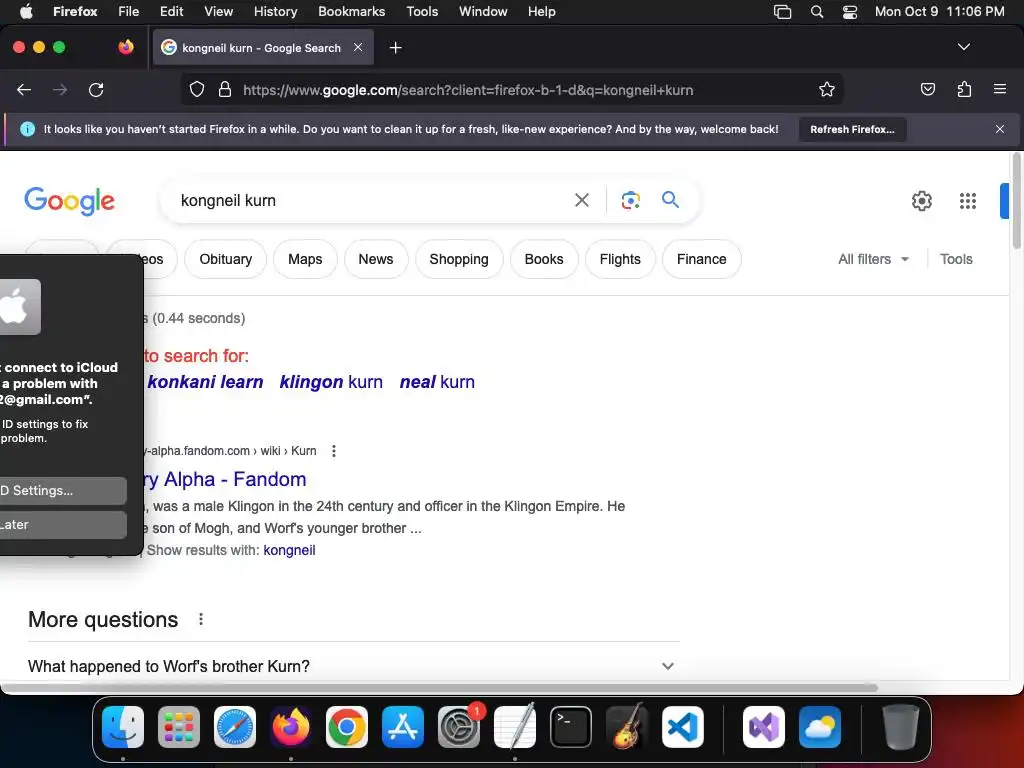Click the Google logo

69,200
